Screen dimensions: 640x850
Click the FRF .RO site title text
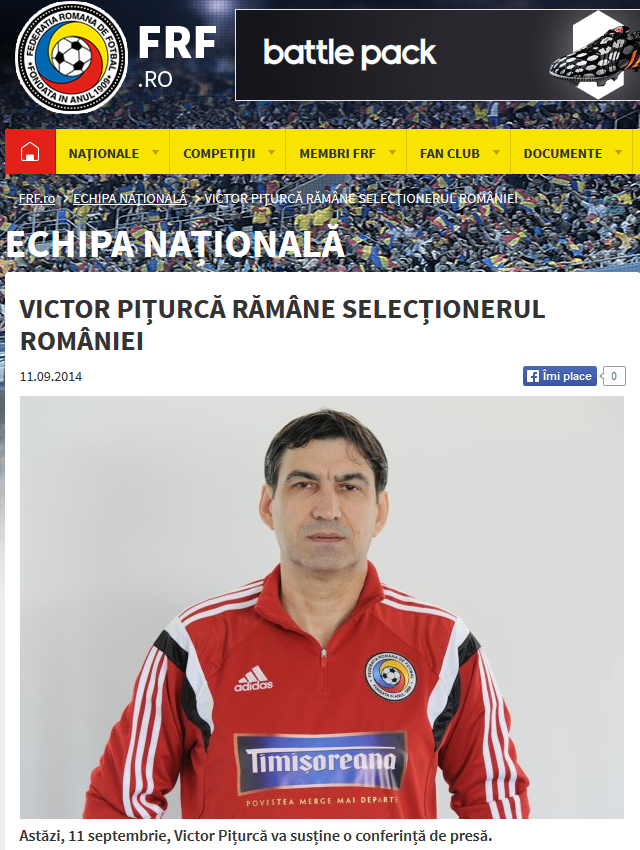177,56
